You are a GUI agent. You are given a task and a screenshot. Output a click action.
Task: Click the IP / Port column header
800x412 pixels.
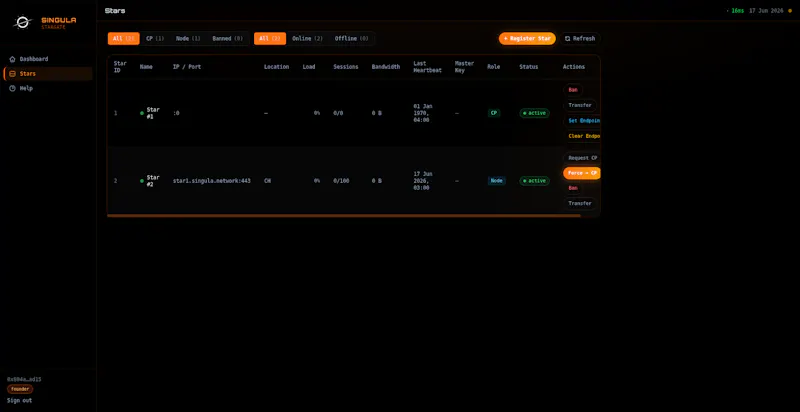(187, 67)
